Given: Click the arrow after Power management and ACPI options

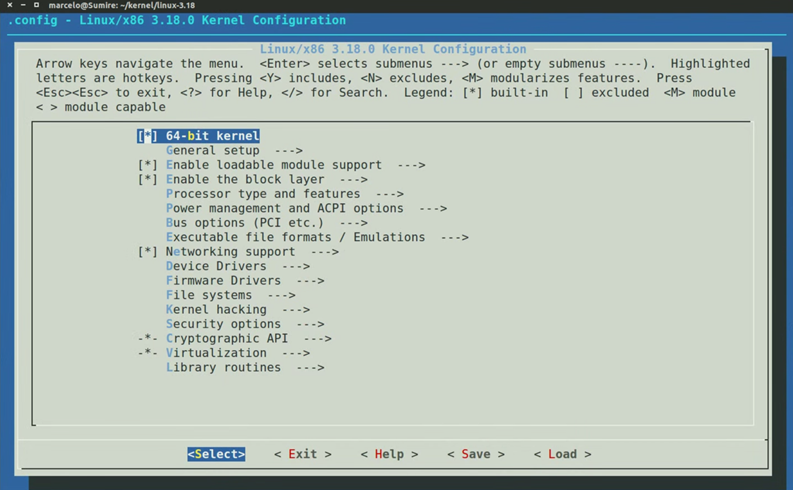Looking at the screenshot, I should point(433,208).
